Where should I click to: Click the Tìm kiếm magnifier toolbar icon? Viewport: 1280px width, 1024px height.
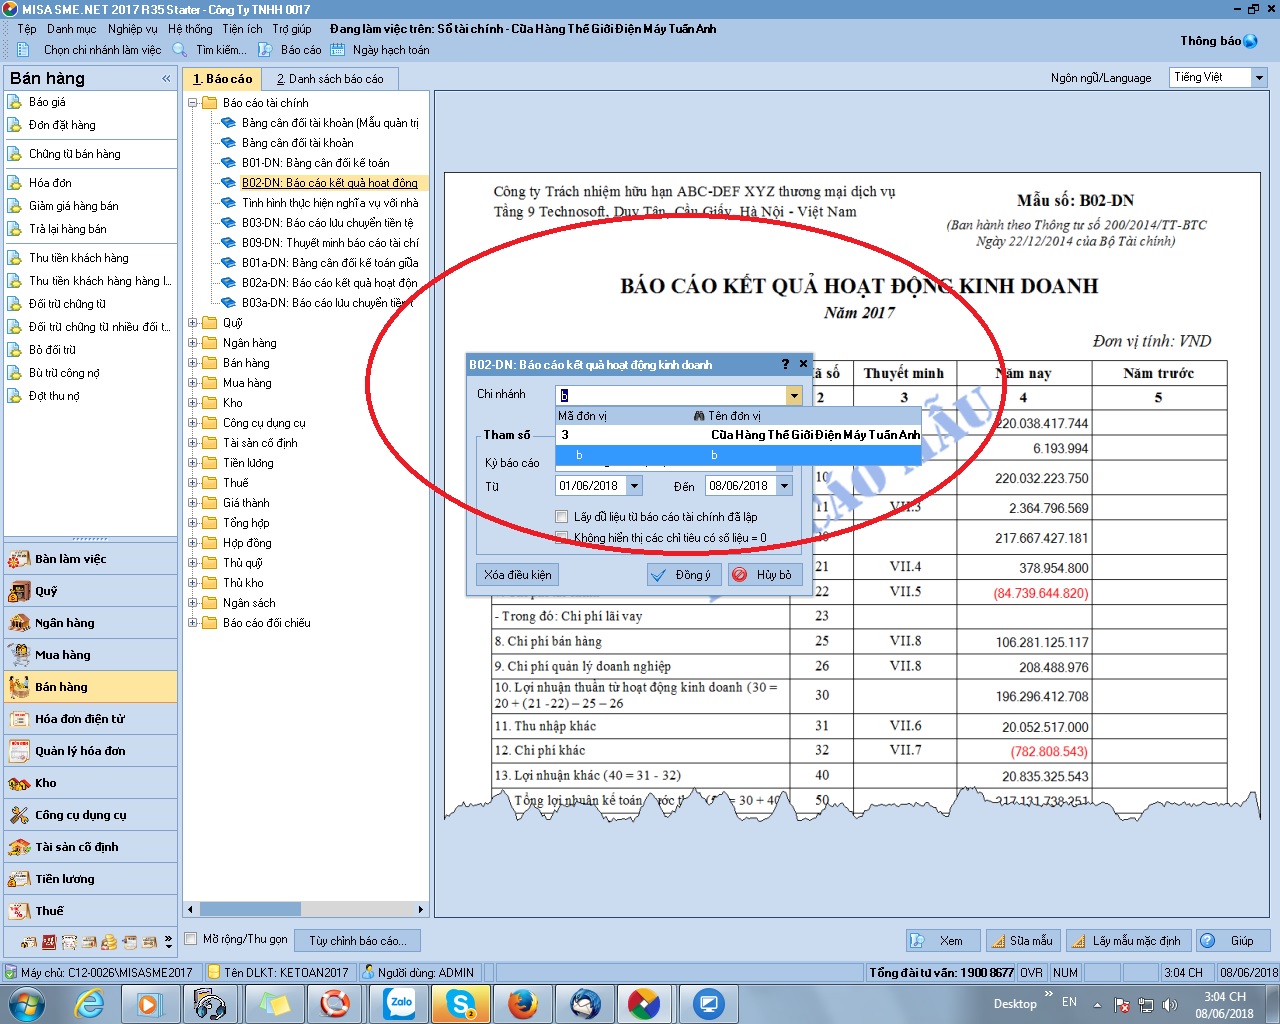pyautogui.click(x=180, y=49)
